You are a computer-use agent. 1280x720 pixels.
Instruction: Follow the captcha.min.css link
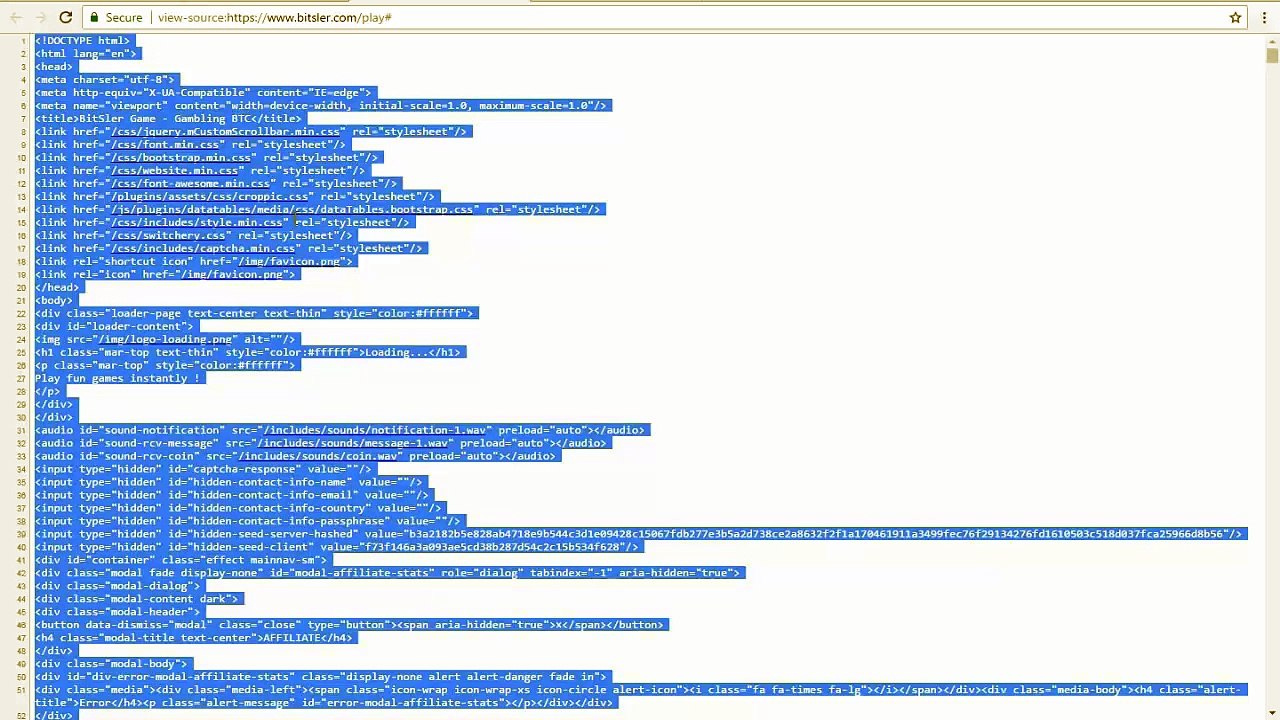tap(203, 248)
